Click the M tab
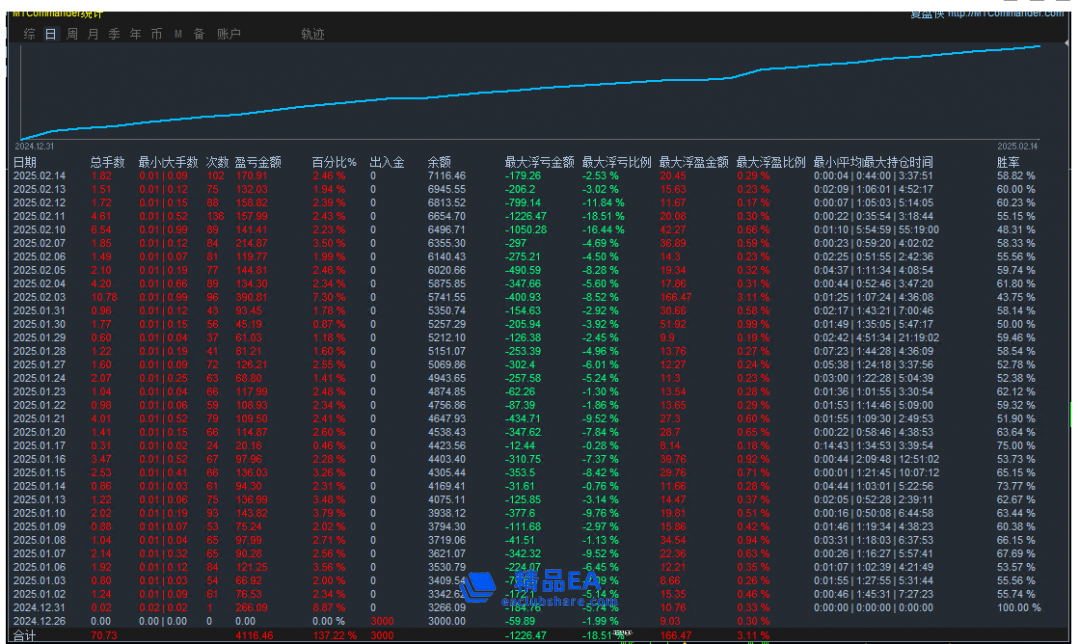1079x644 pixels. point(178,34)
